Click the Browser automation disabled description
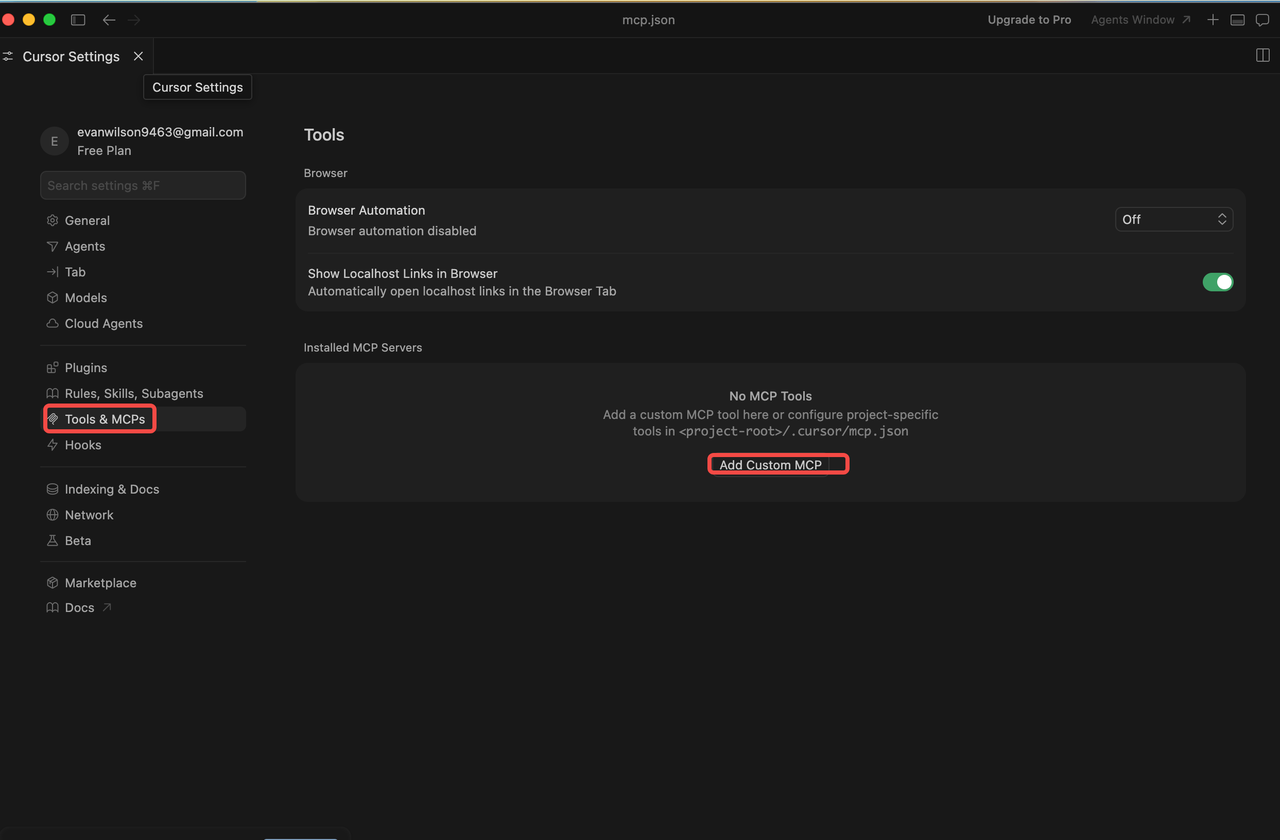1280x840 pixels. pos(392,231)
